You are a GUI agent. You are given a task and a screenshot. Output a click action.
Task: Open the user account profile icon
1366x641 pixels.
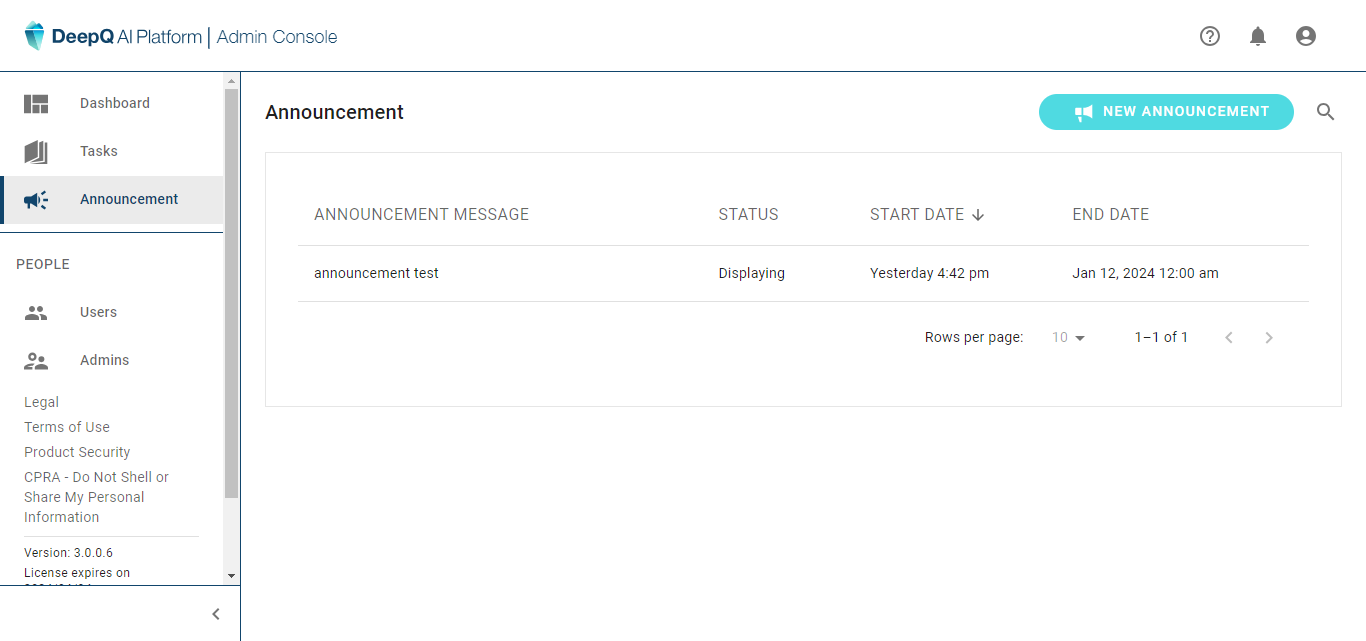[x=1305, y=36]
